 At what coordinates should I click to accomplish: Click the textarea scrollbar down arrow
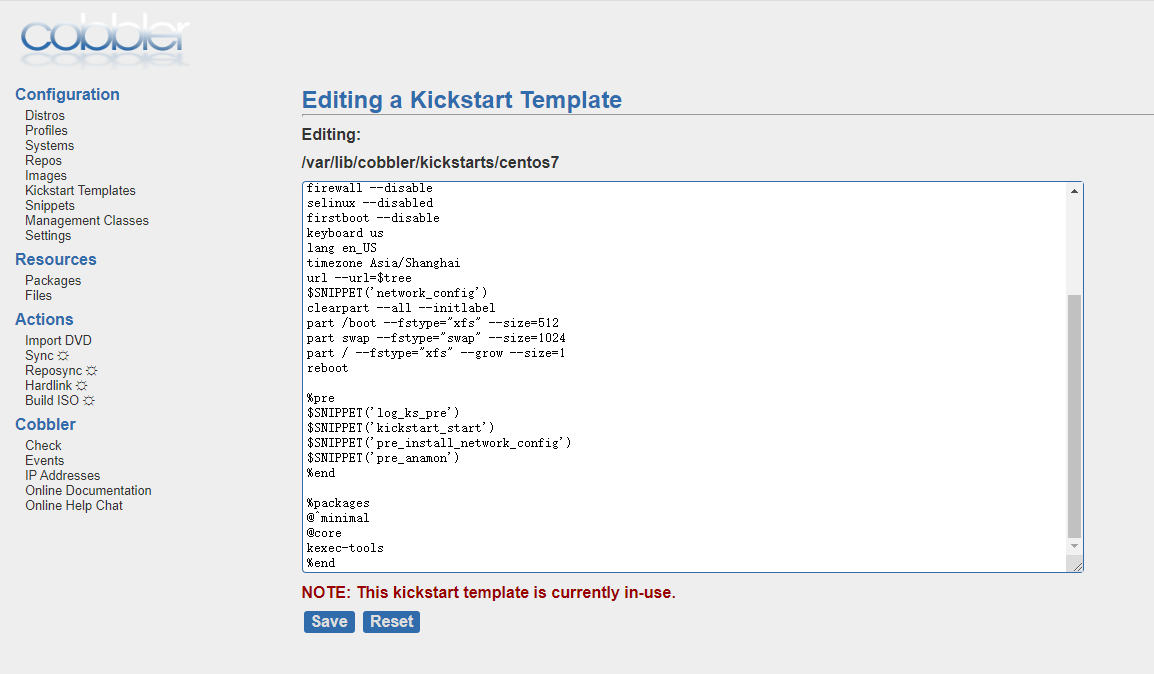[x=1075, y=546]
